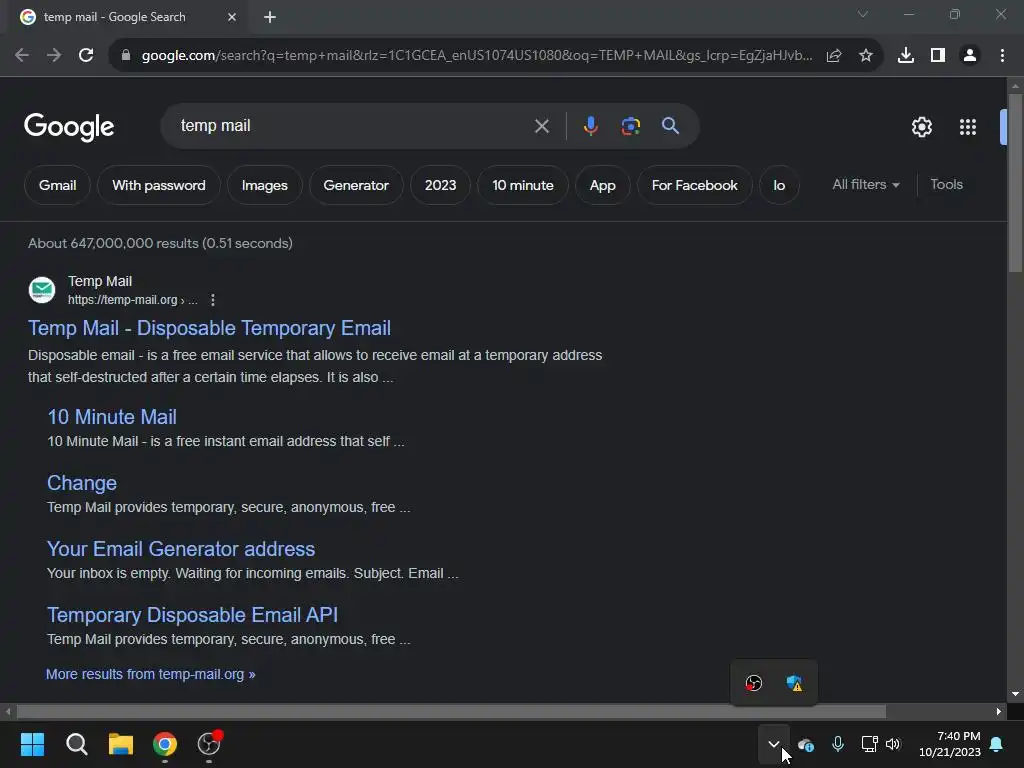Click the horizontal scrollbar thumb
Screen dimensions: 1024x768
451,711
